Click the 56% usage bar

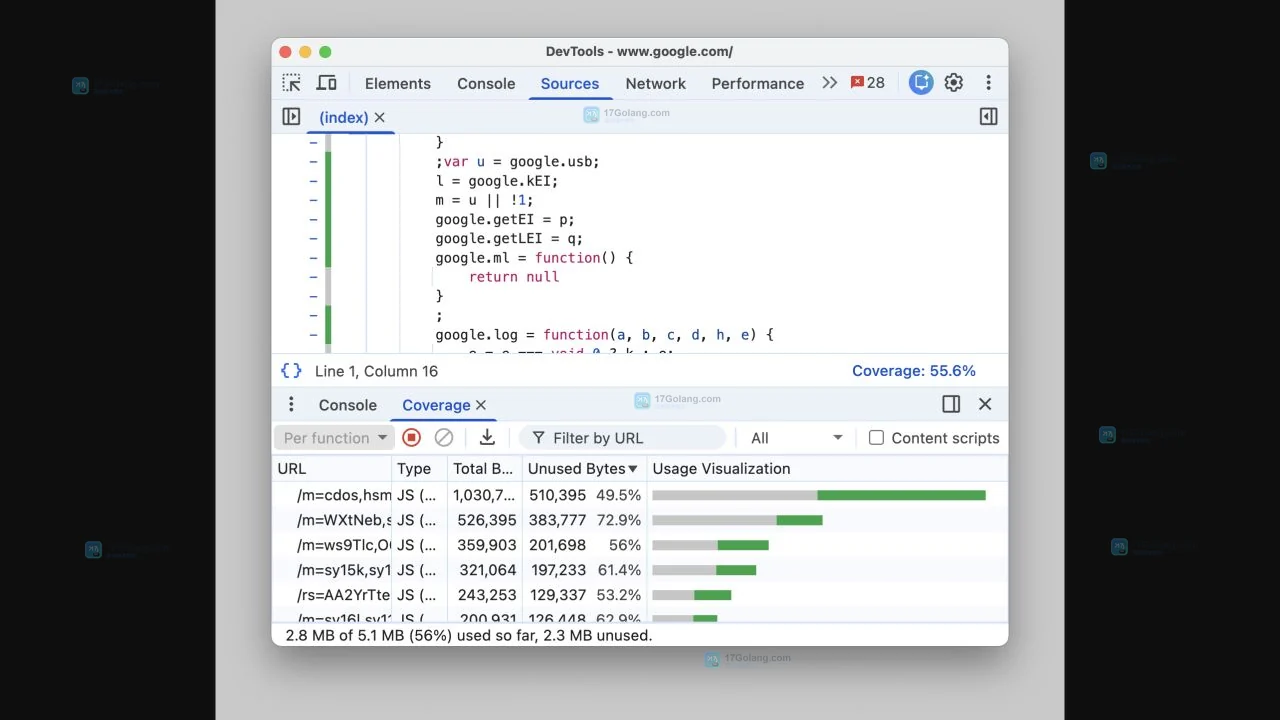[710, 545]
